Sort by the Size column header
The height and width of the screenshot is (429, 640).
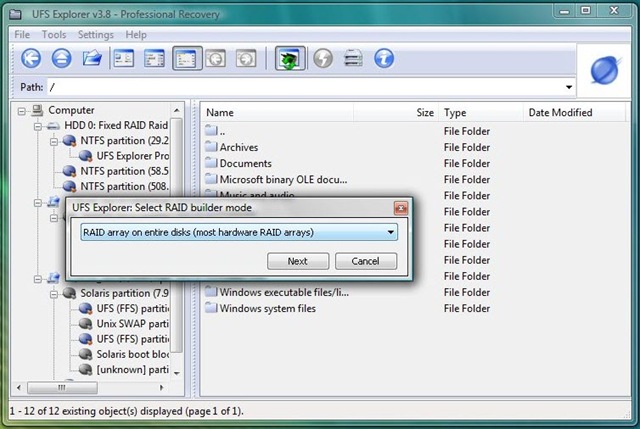point(396,113)
